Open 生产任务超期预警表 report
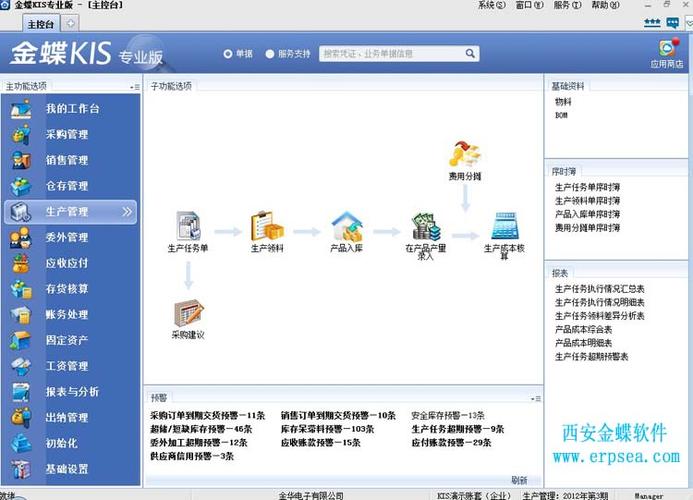This screenshot has height=500, width=693. point(592,357)
